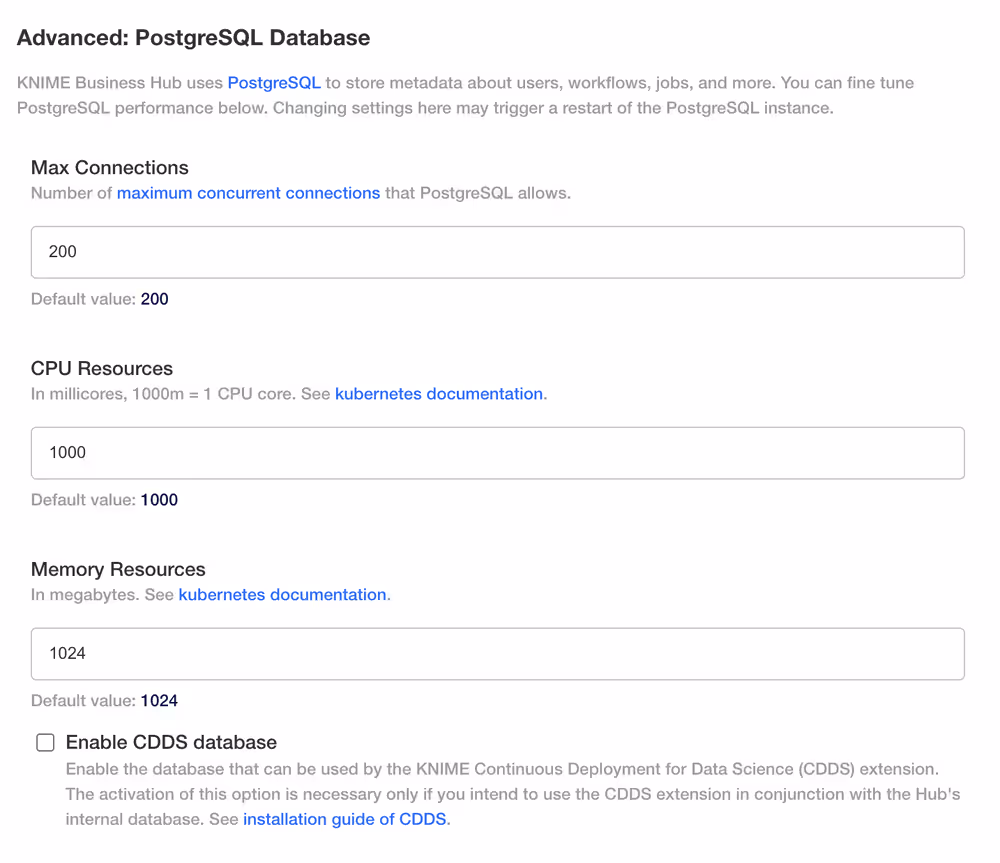Select the value 200 in Max Connections
The width and height of the screenshot is (1000, 863).
[x=62, y=252]
